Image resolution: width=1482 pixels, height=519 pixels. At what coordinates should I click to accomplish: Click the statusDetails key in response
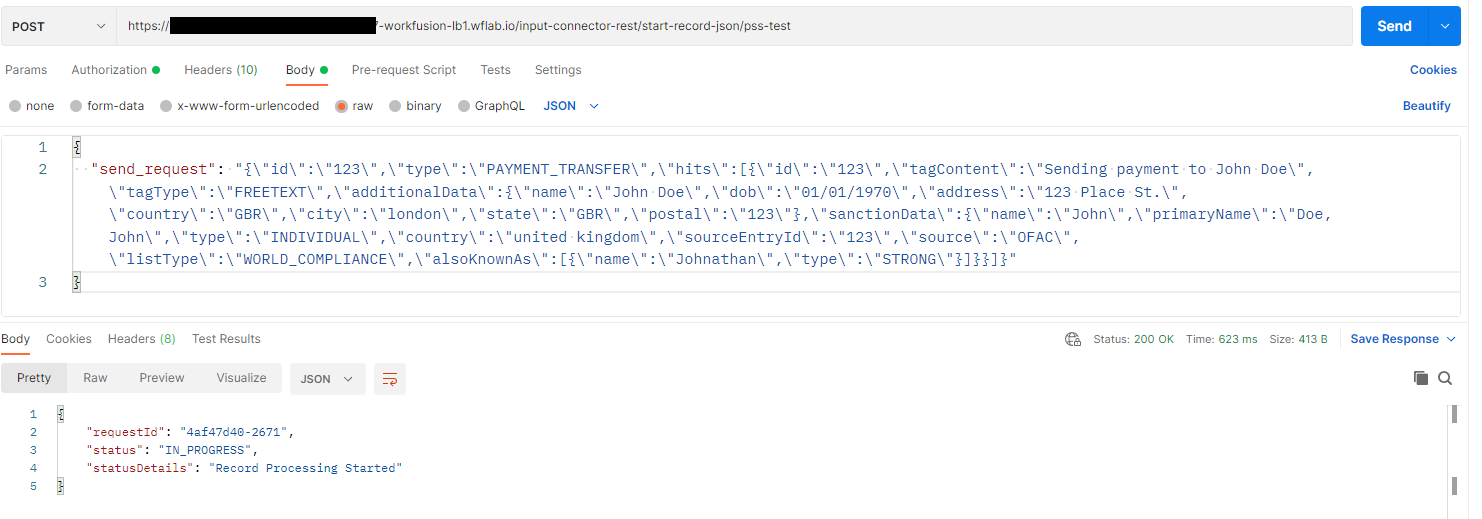click(x=141, y=468)
